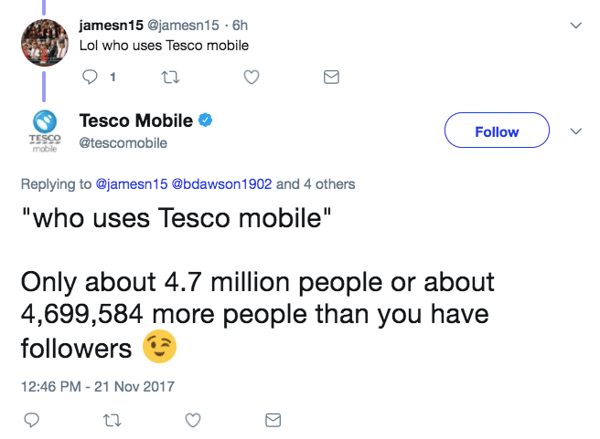The image size is (600, 439).
Task: Reply to jamesn15's tweet
Action: (89, 76)
